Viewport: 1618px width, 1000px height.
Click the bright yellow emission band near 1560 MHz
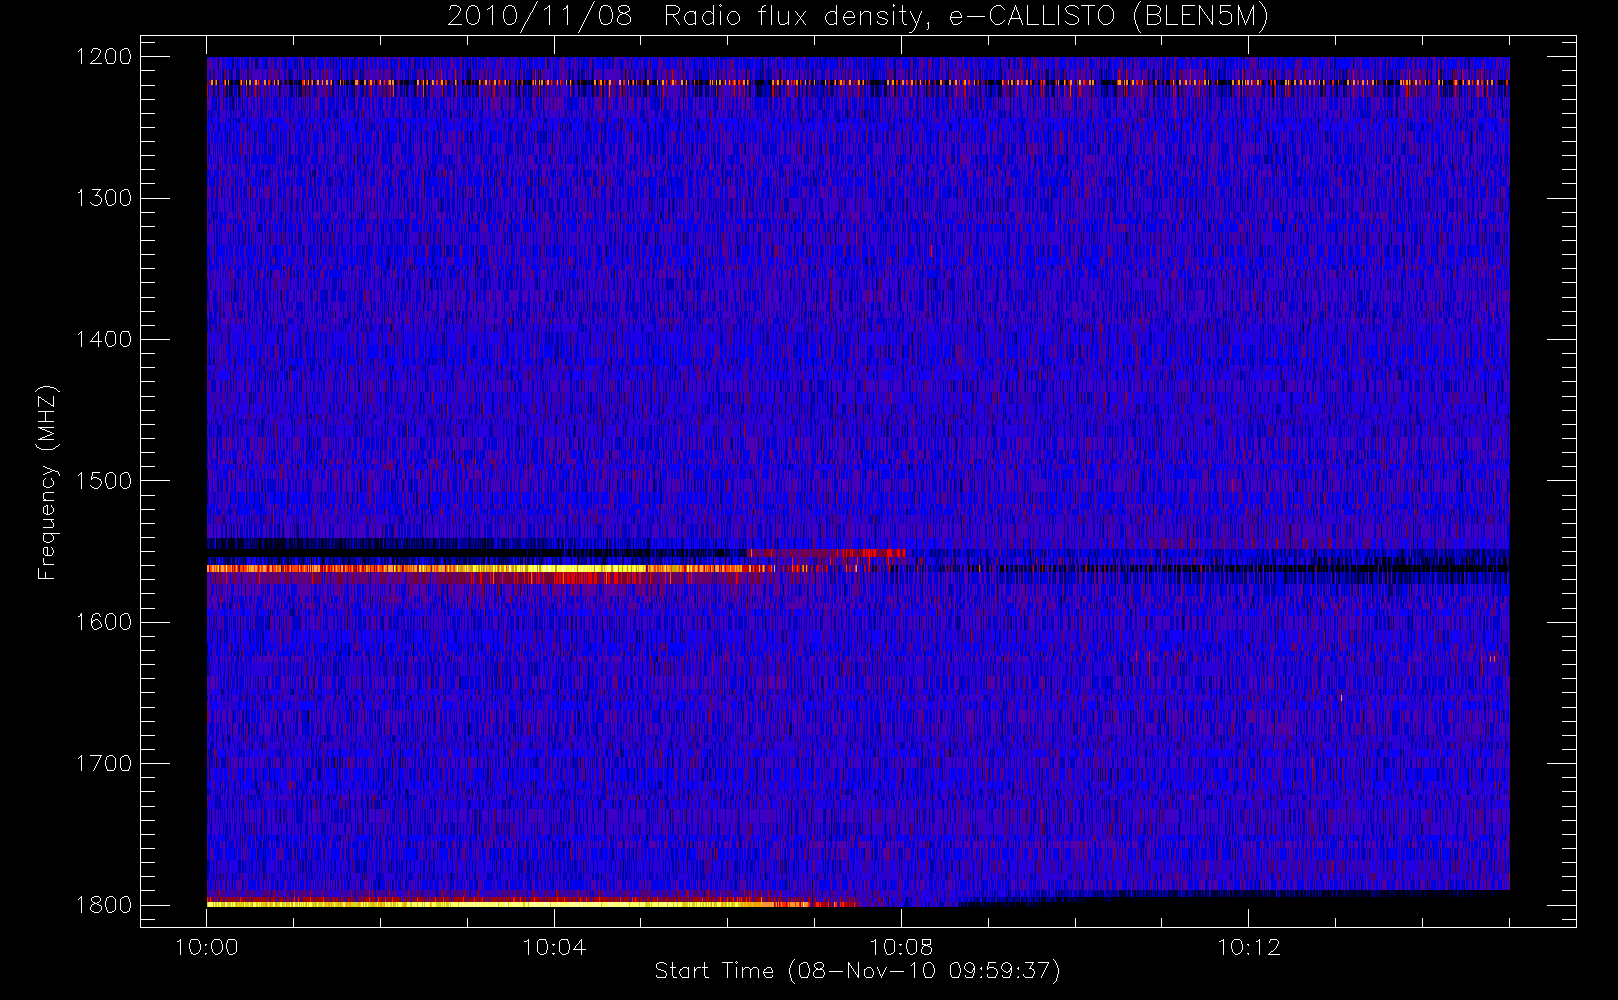pos(490,568)
